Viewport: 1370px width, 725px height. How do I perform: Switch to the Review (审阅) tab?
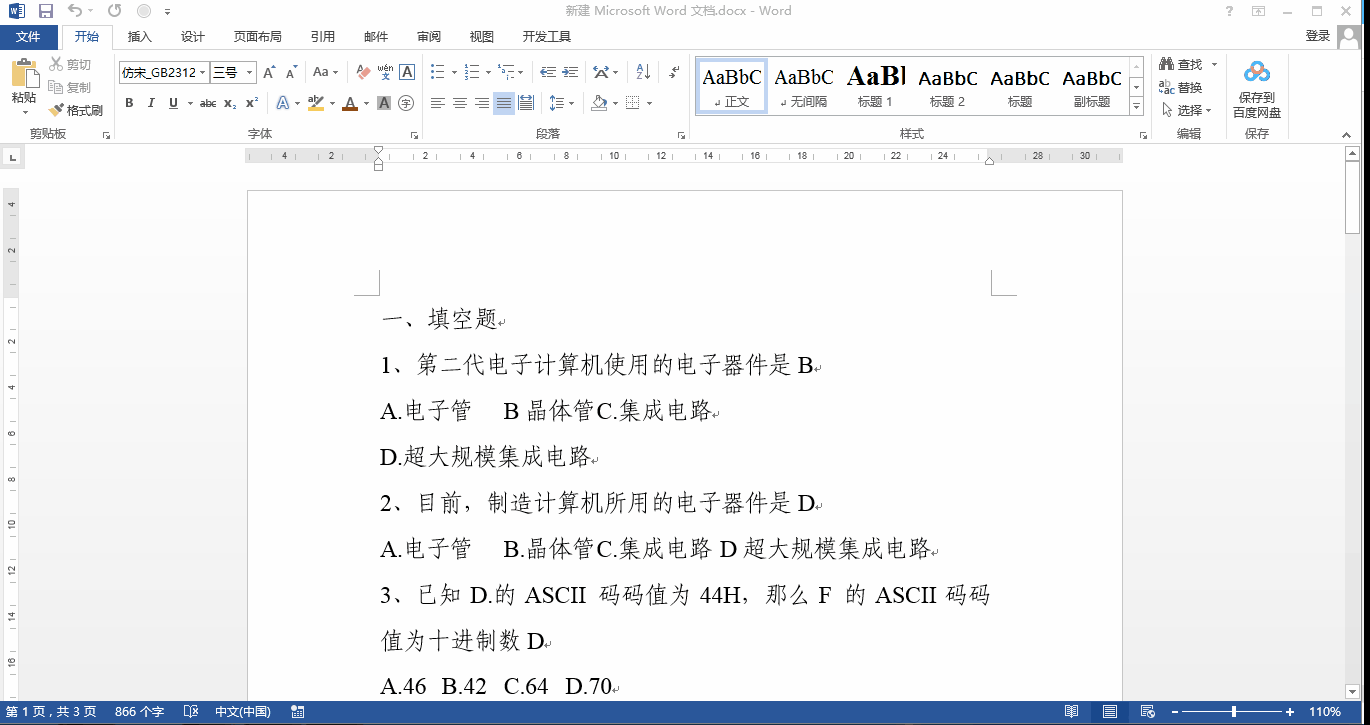429,37
